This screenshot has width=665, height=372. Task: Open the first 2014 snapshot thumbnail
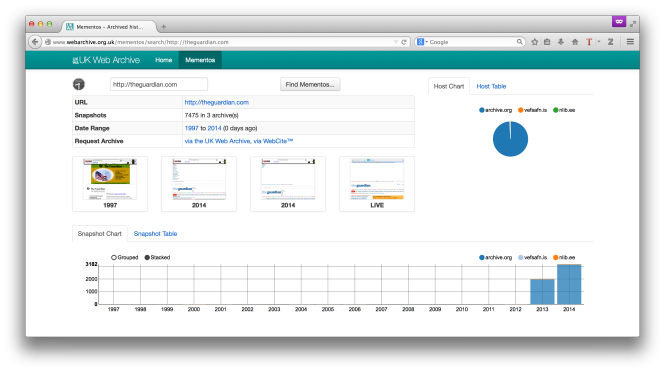point(199,184)
